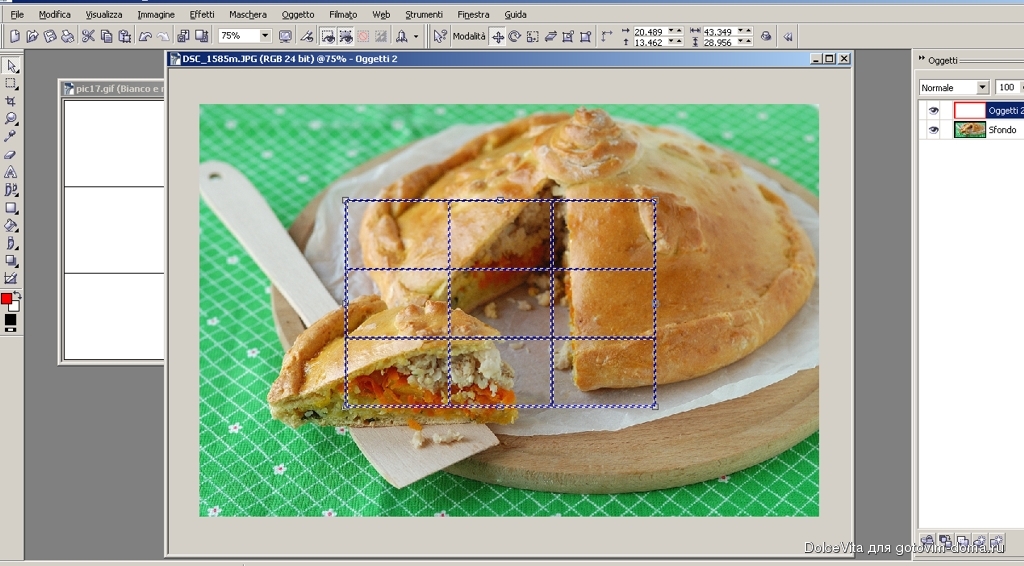Click the New document icon
The width and height of the screenshot is (1024, 566).
click(14, 37)
